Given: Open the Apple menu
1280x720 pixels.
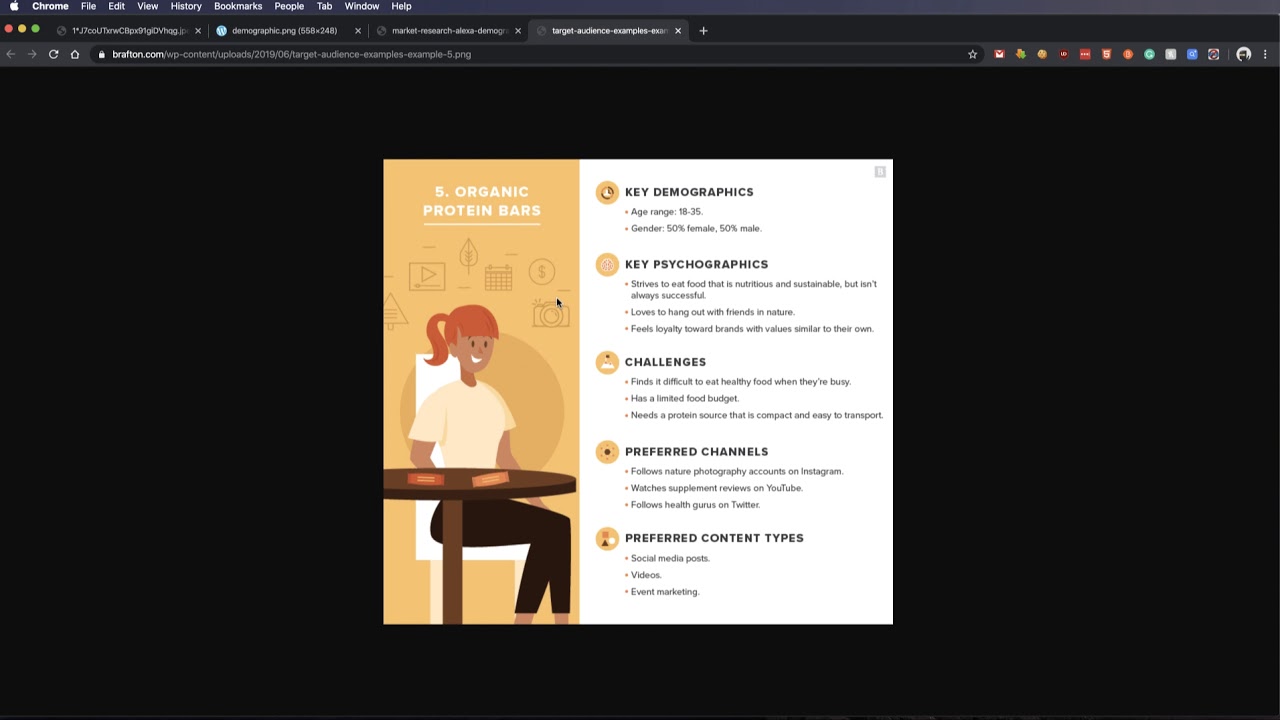Looking at the screenshot, I should click(14, 6).
